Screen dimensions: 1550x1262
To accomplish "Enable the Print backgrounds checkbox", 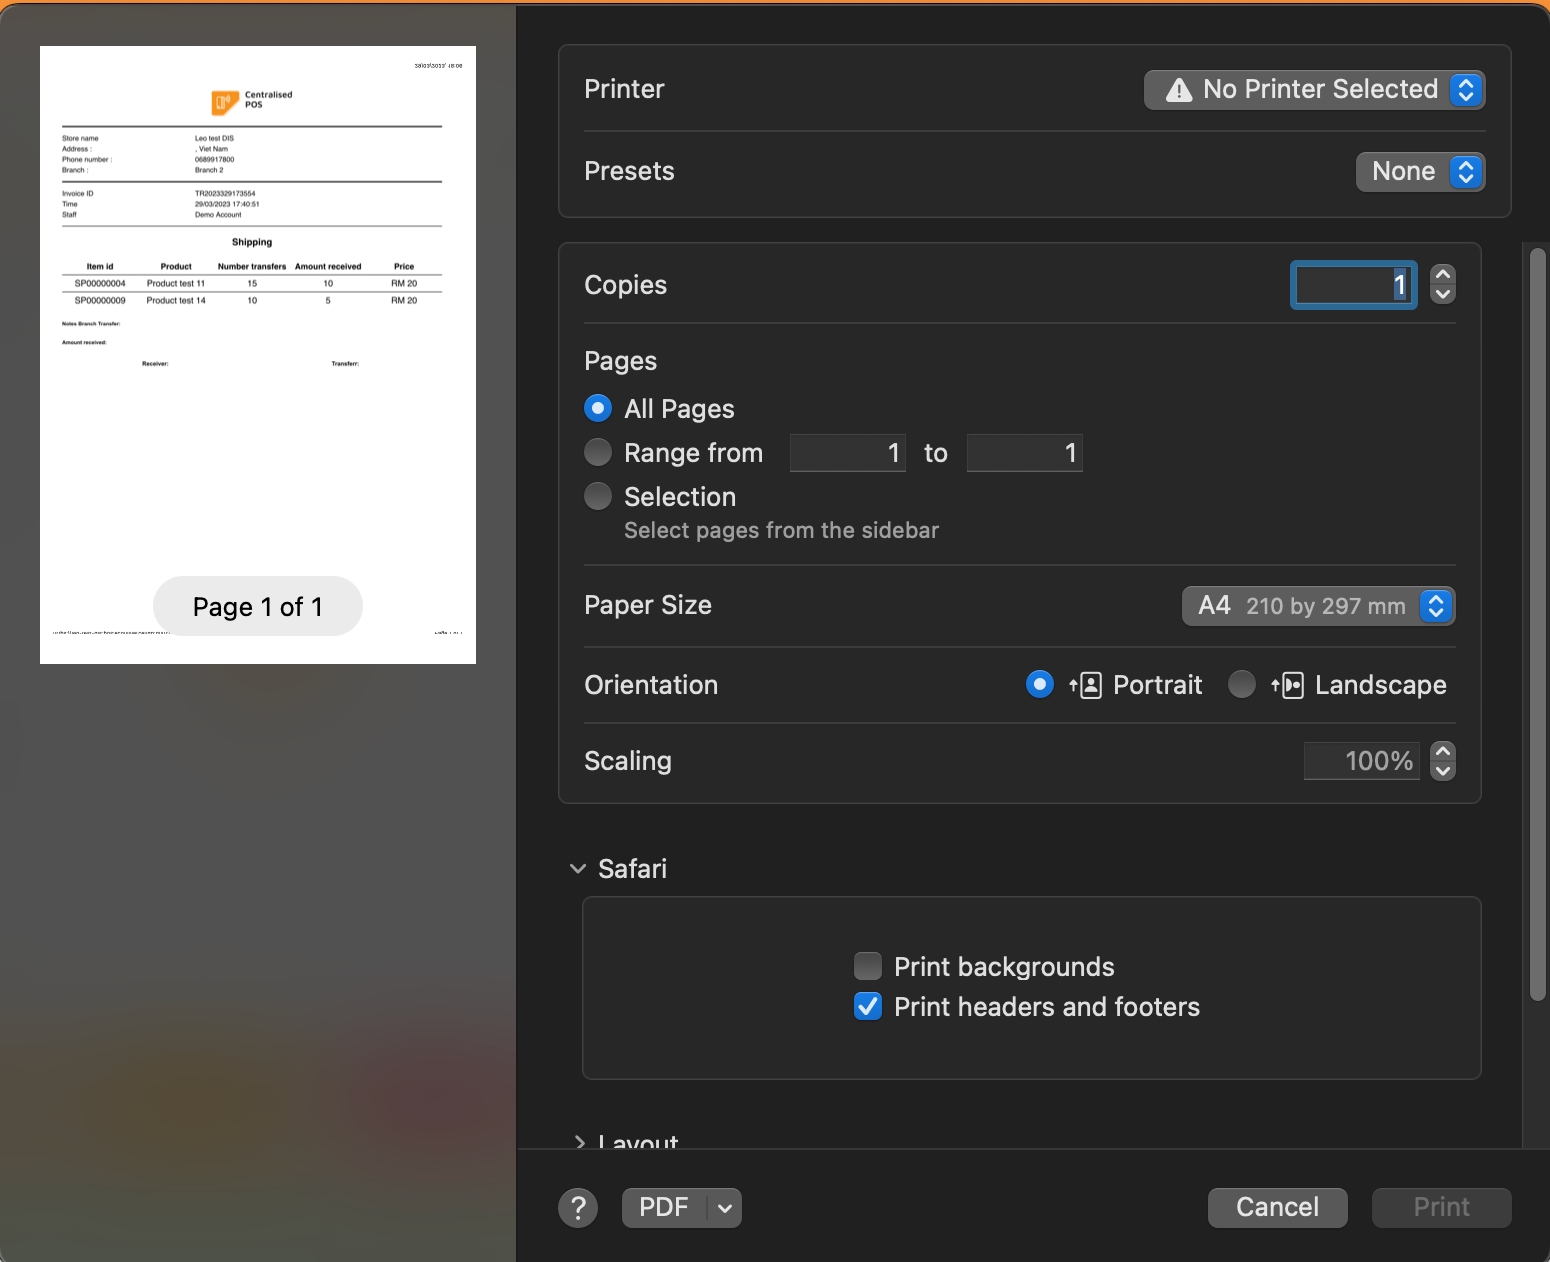I will 868,966.
